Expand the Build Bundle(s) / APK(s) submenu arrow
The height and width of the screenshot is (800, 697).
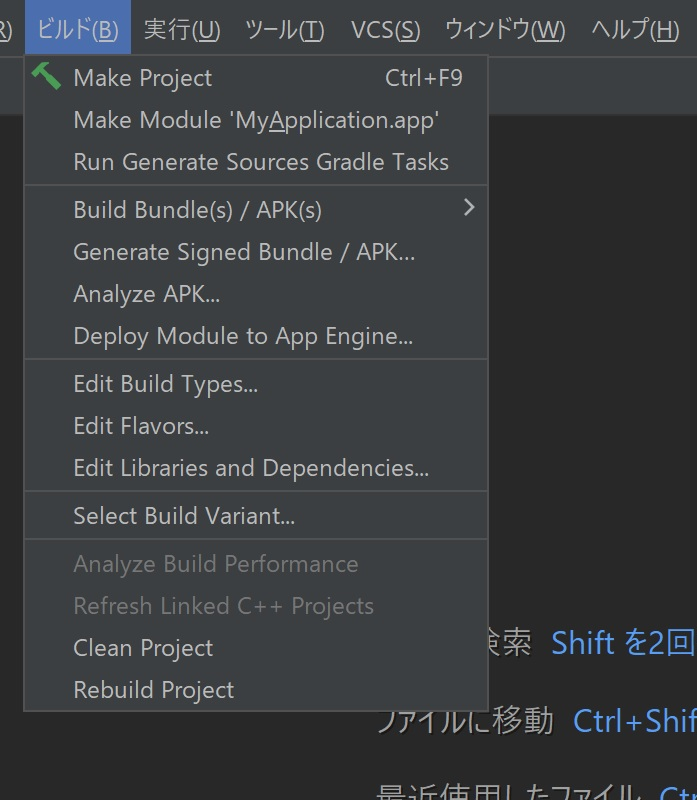tap(468, 208)
